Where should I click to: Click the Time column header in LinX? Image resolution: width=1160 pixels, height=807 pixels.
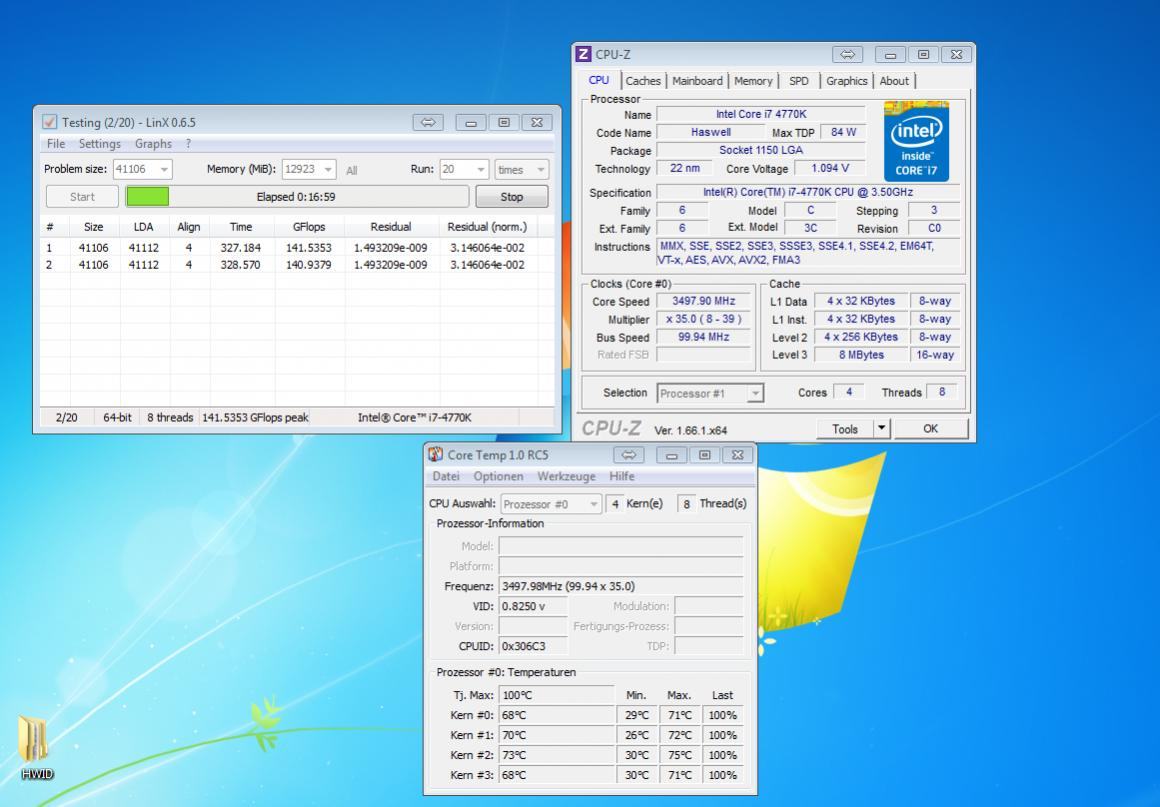(x=240, y=227)
